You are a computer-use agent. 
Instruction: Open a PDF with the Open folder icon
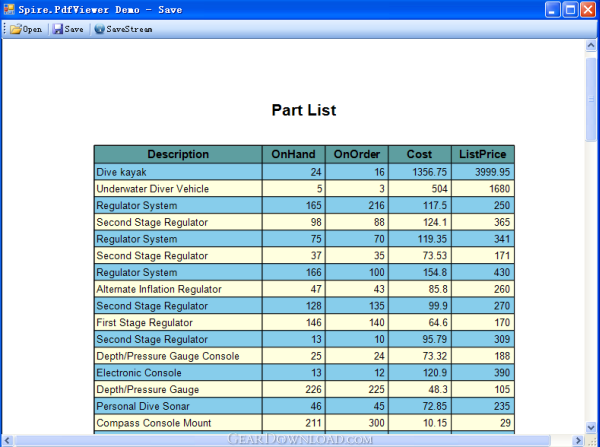[x=16, y=29]
